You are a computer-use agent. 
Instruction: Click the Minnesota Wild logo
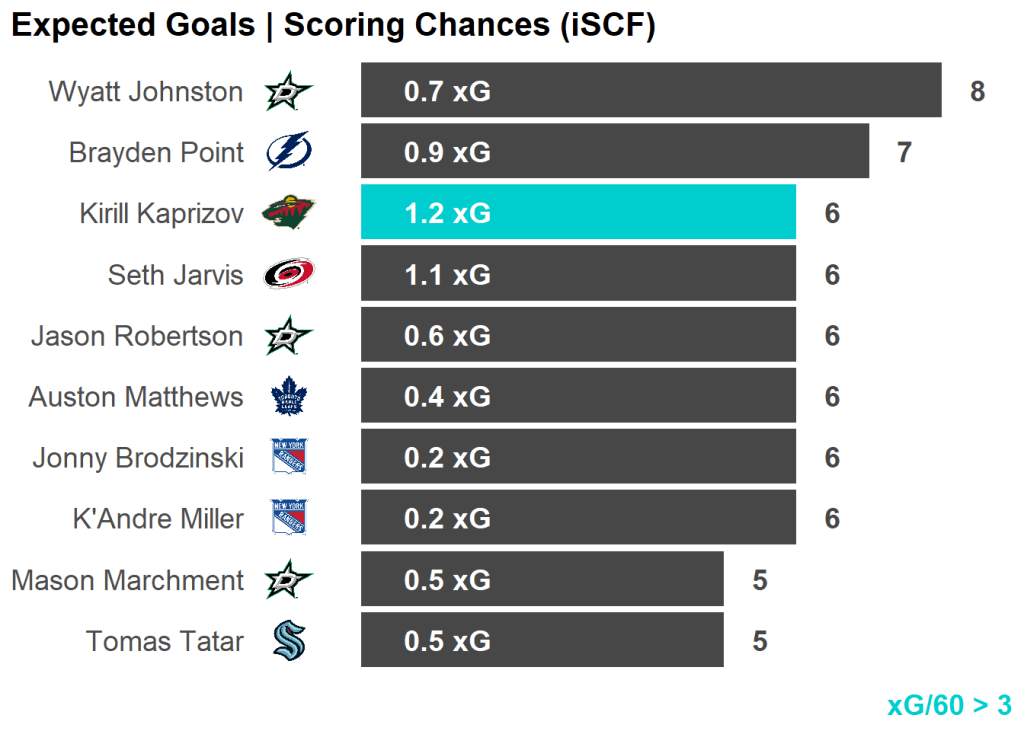(289, 213)
